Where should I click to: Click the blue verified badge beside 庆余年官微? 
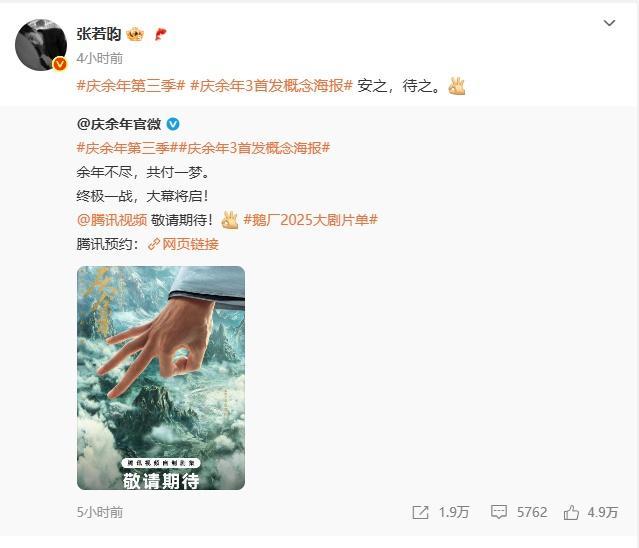pyautogui.click(x=173, y=124)
